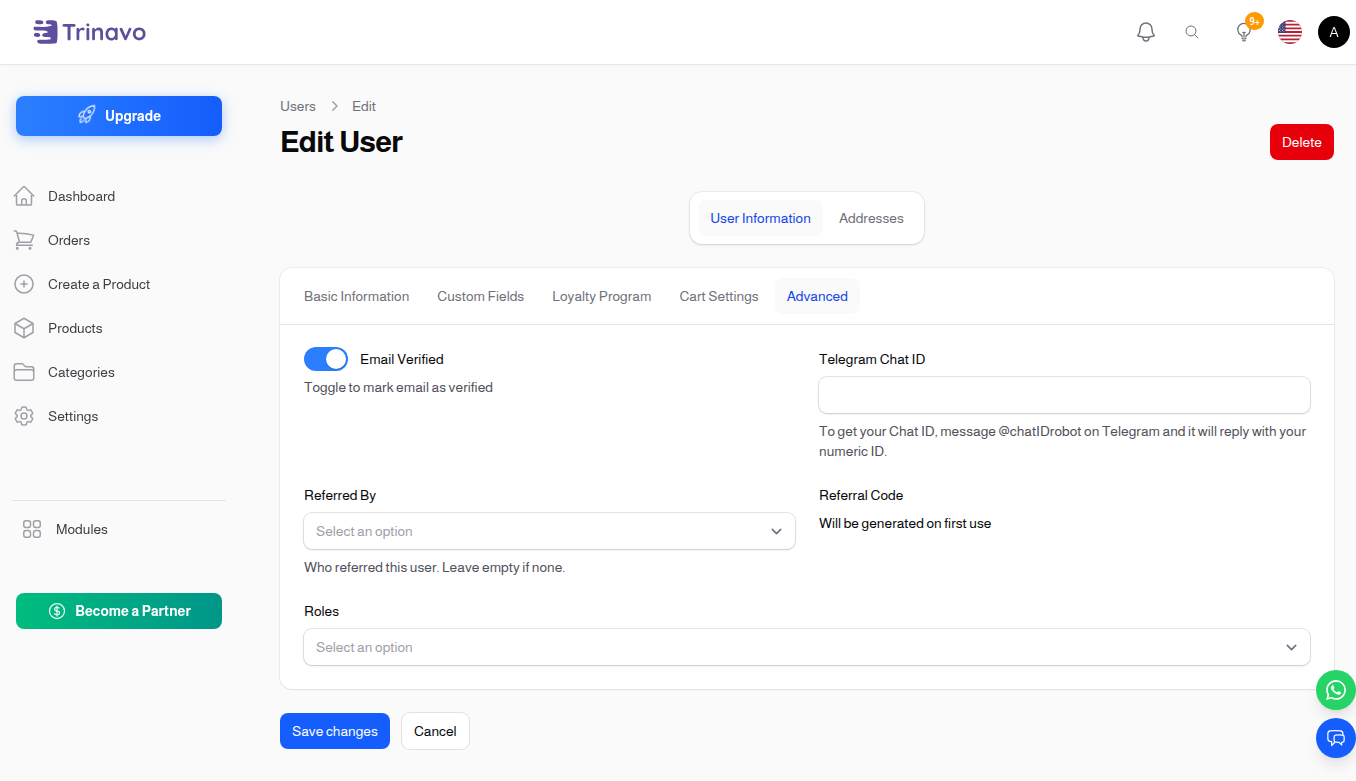
Task: Click the Trinavo logo
Action: 89,32
